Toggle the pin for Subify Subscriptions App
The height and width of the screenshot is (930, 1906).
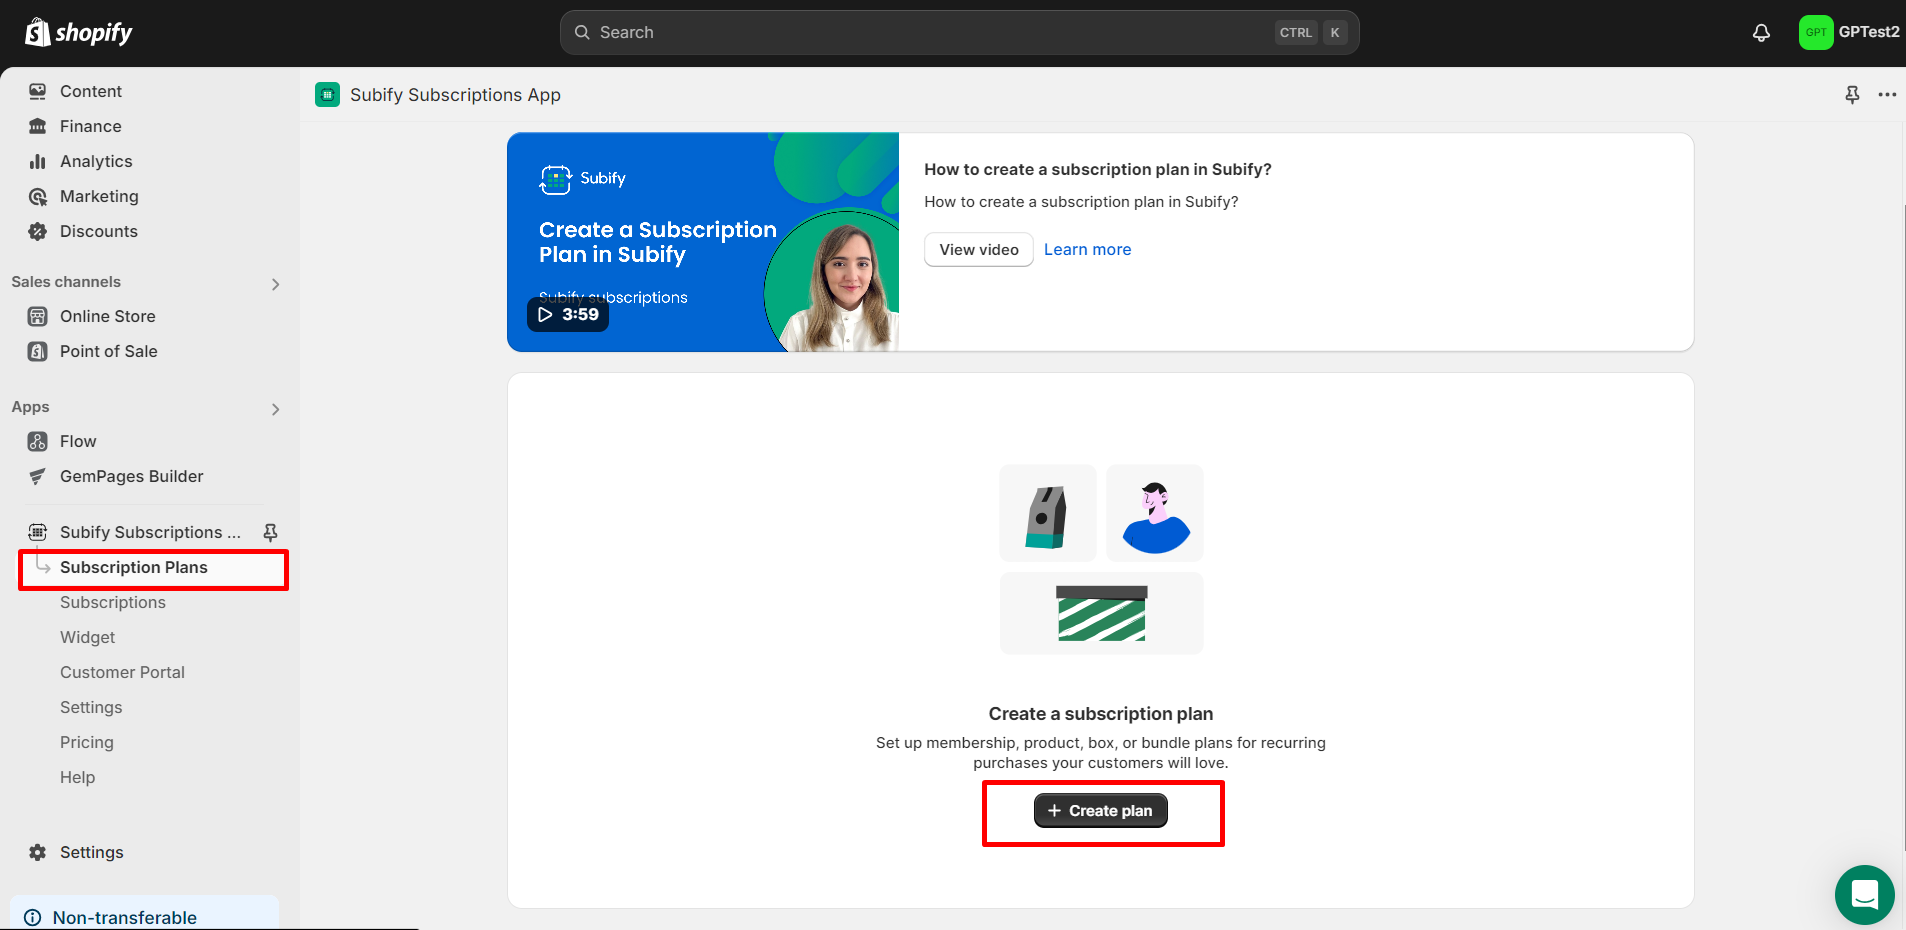tap(269, 531)
